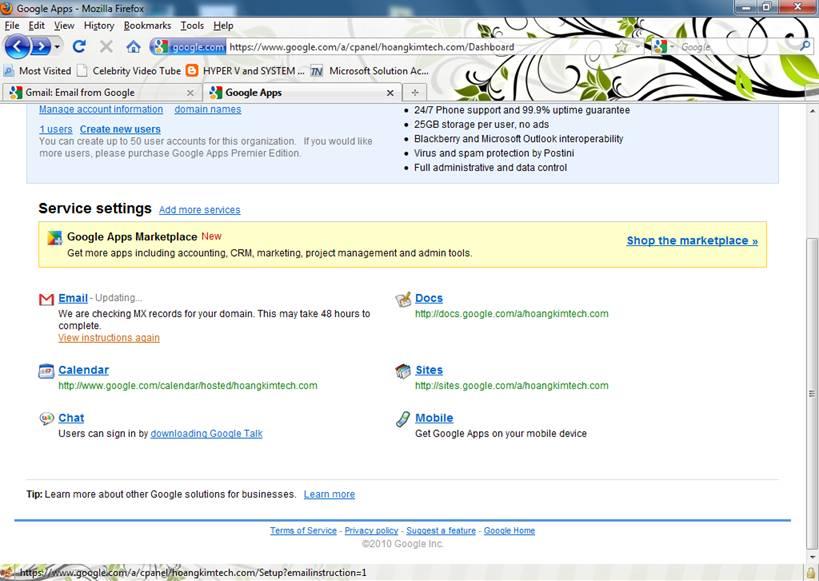Open the Home page icon
Image resolution: width=819 pixels, height=581 pixels.
pos(134,47)
